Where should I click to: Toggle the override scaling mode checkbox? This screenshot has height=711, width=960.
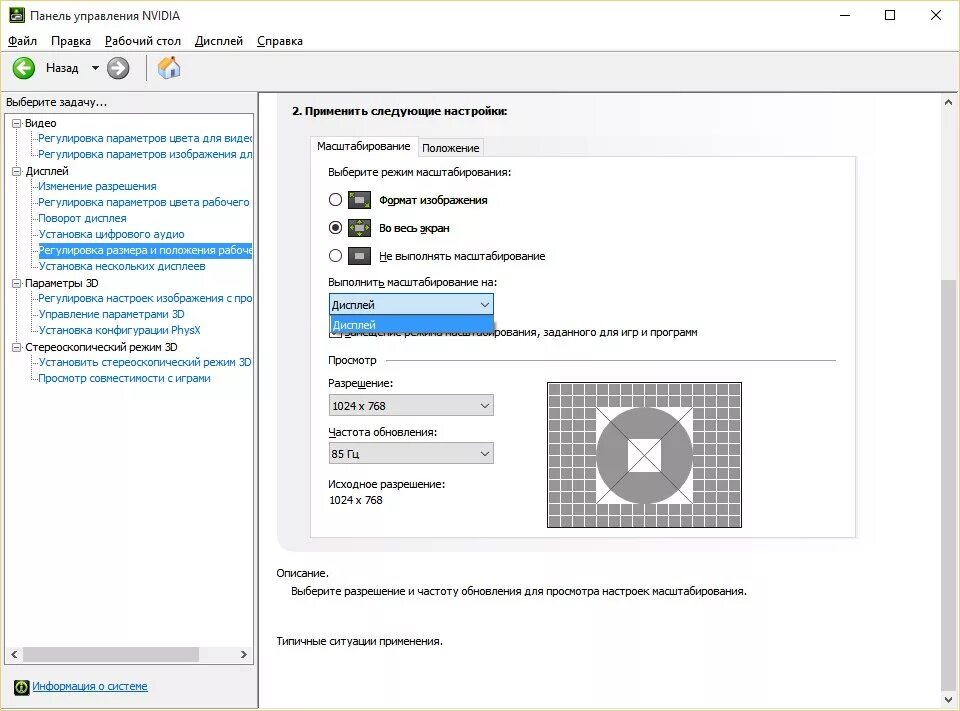click(335, 333)
